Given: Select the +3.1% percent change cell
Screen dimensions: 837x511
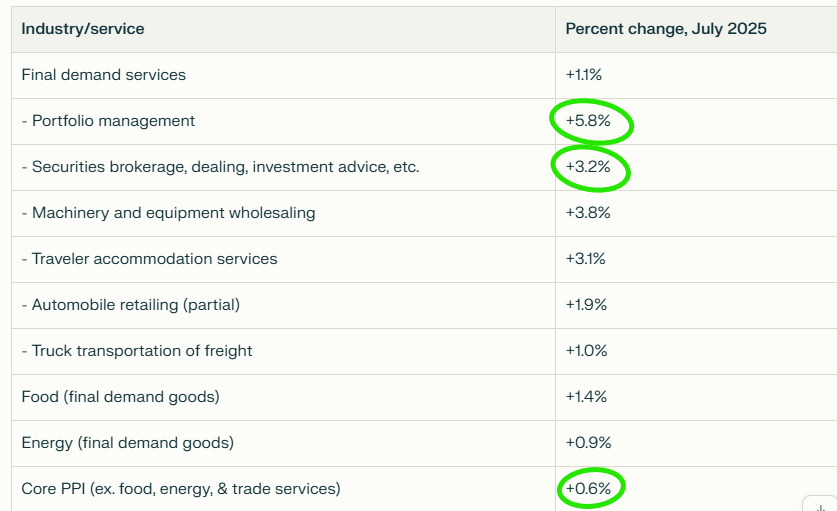Looking at the screenshot, I should tap(586, 259).
